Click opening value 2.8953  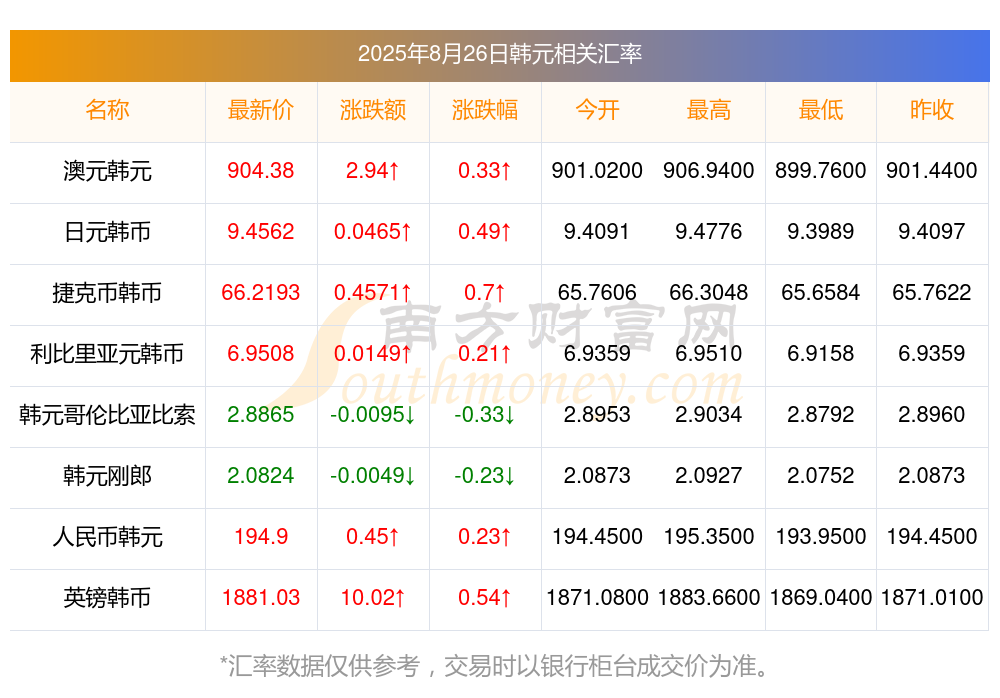coord(597,414)
